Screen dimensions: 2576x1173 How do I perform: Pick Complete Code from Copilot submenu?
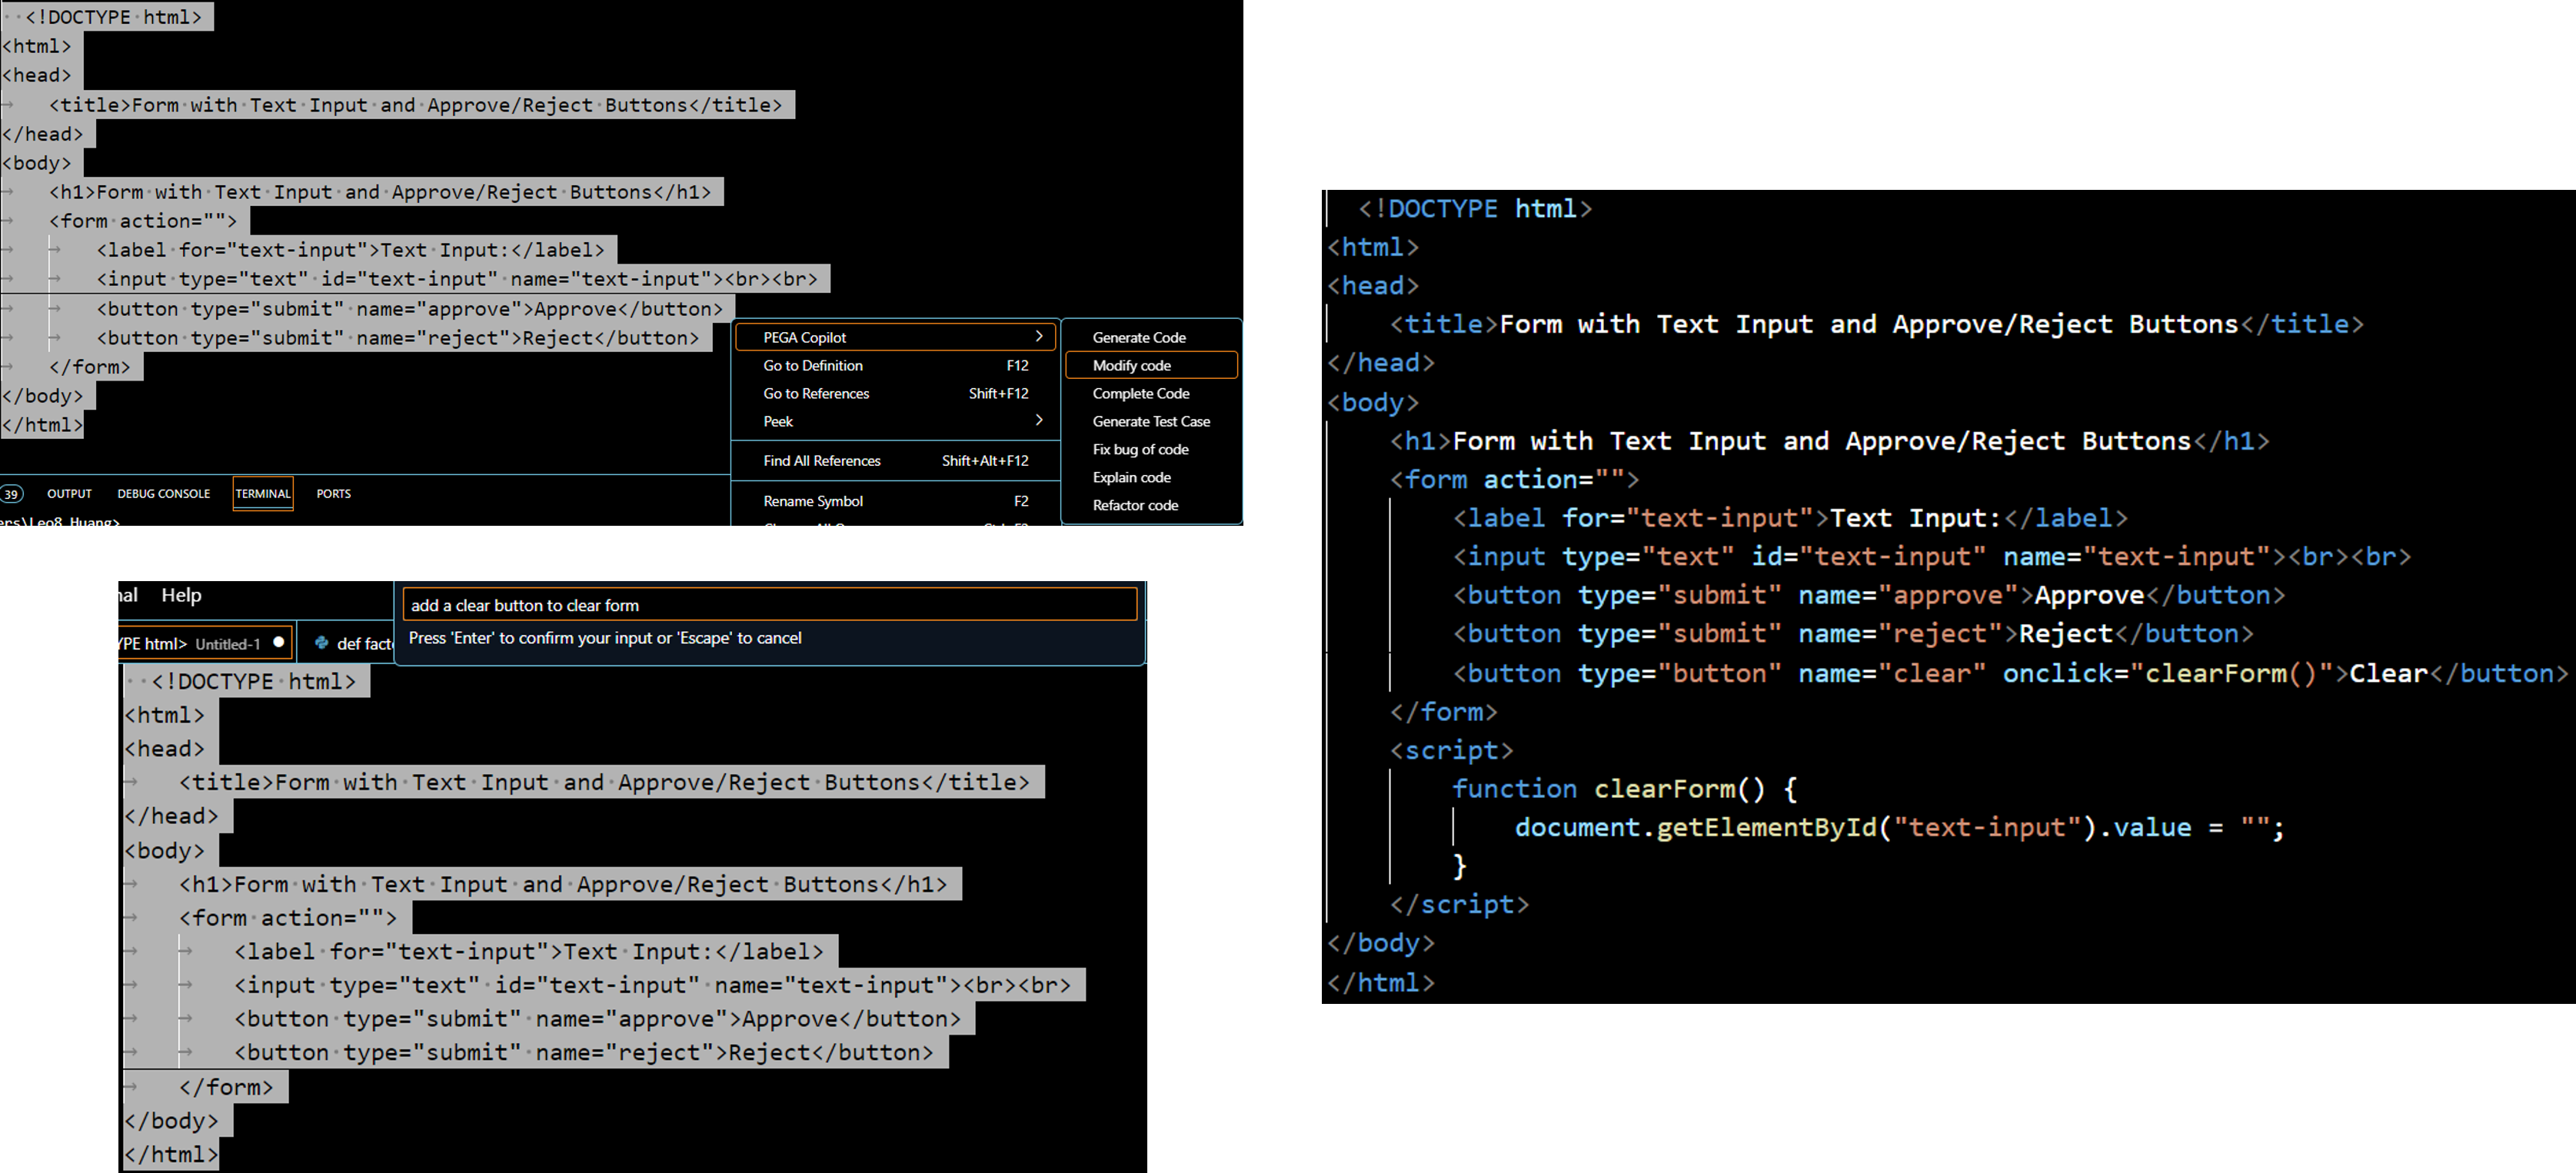point(1151,393)
